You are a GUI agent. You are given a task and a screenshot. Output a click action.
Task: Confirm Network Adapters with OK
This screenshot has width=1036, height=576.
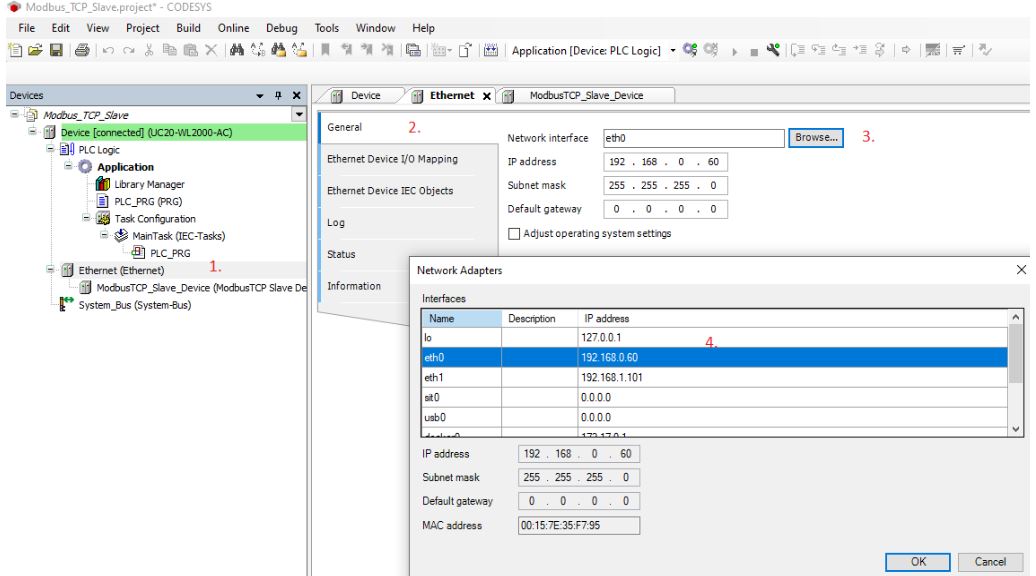point(918,562)
